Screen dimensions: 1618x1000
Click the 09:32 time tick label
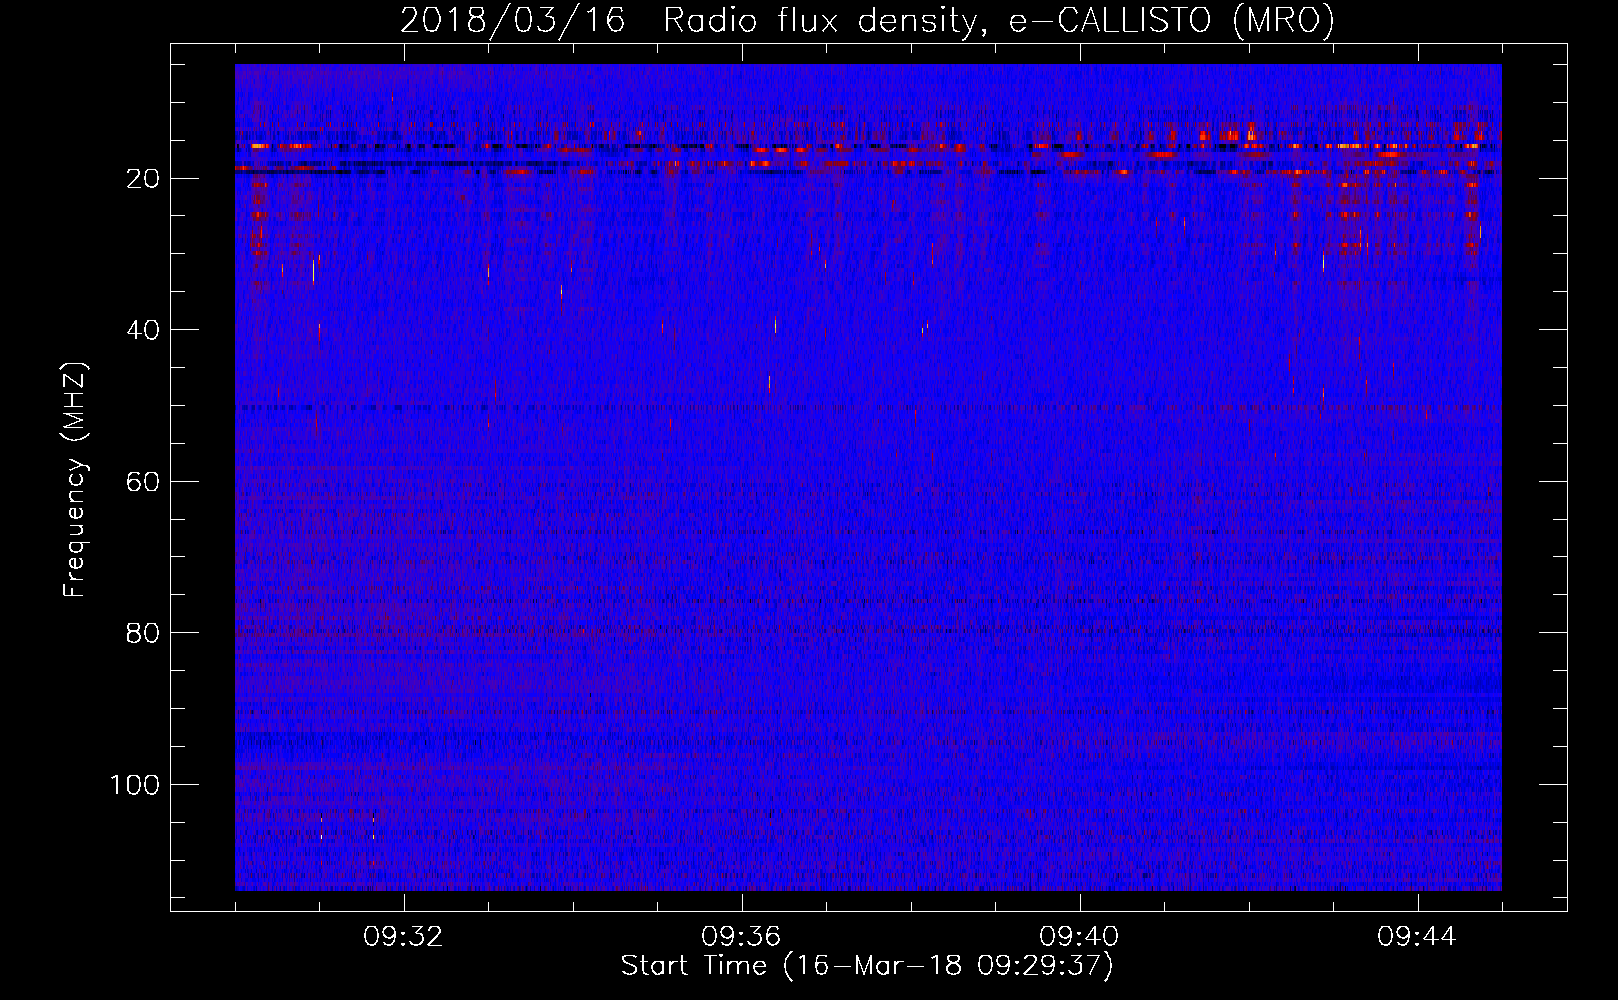(404, 937)
